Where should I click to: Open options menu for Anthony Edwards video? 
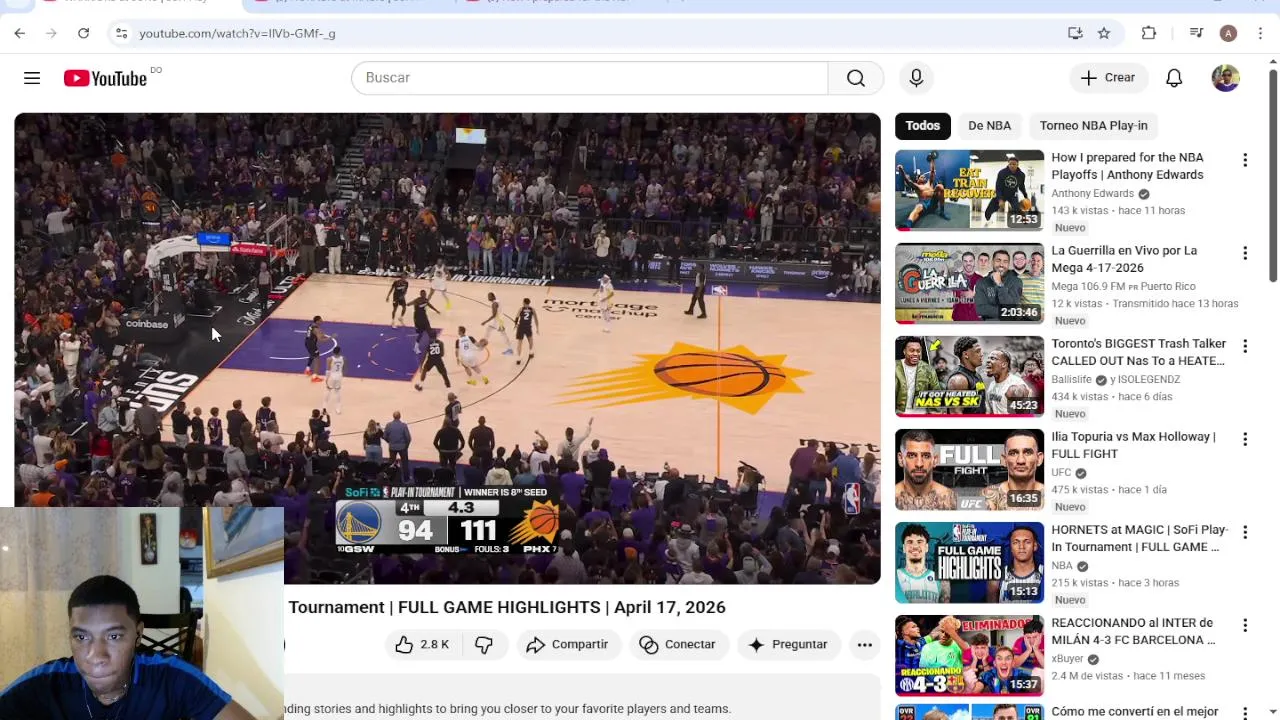tap(1245, 160)
